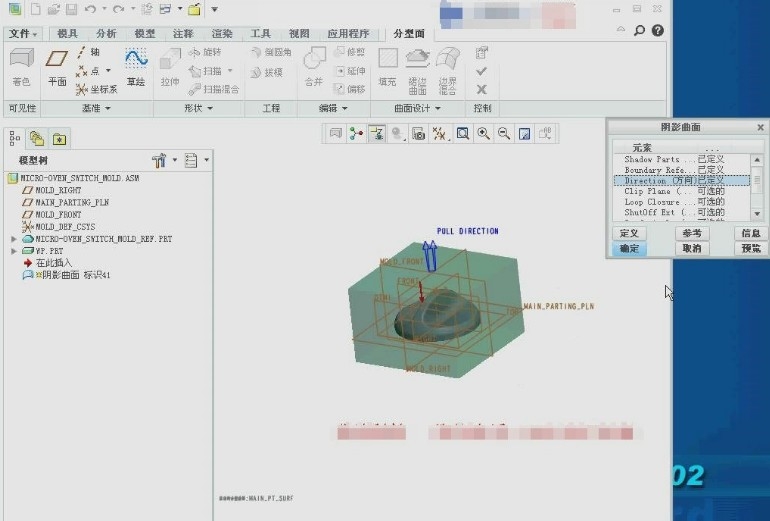Screen dimensions: 770x521
Task: Expand the 编辑 group dropdown
Action: (333, 109)
